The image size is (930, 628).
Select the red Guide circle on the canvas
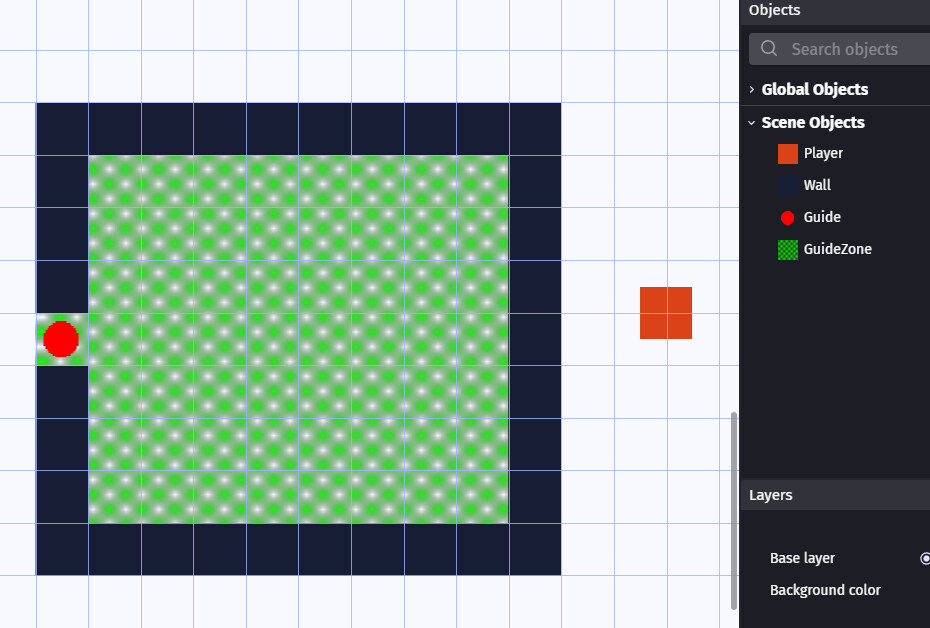[61, 339]
